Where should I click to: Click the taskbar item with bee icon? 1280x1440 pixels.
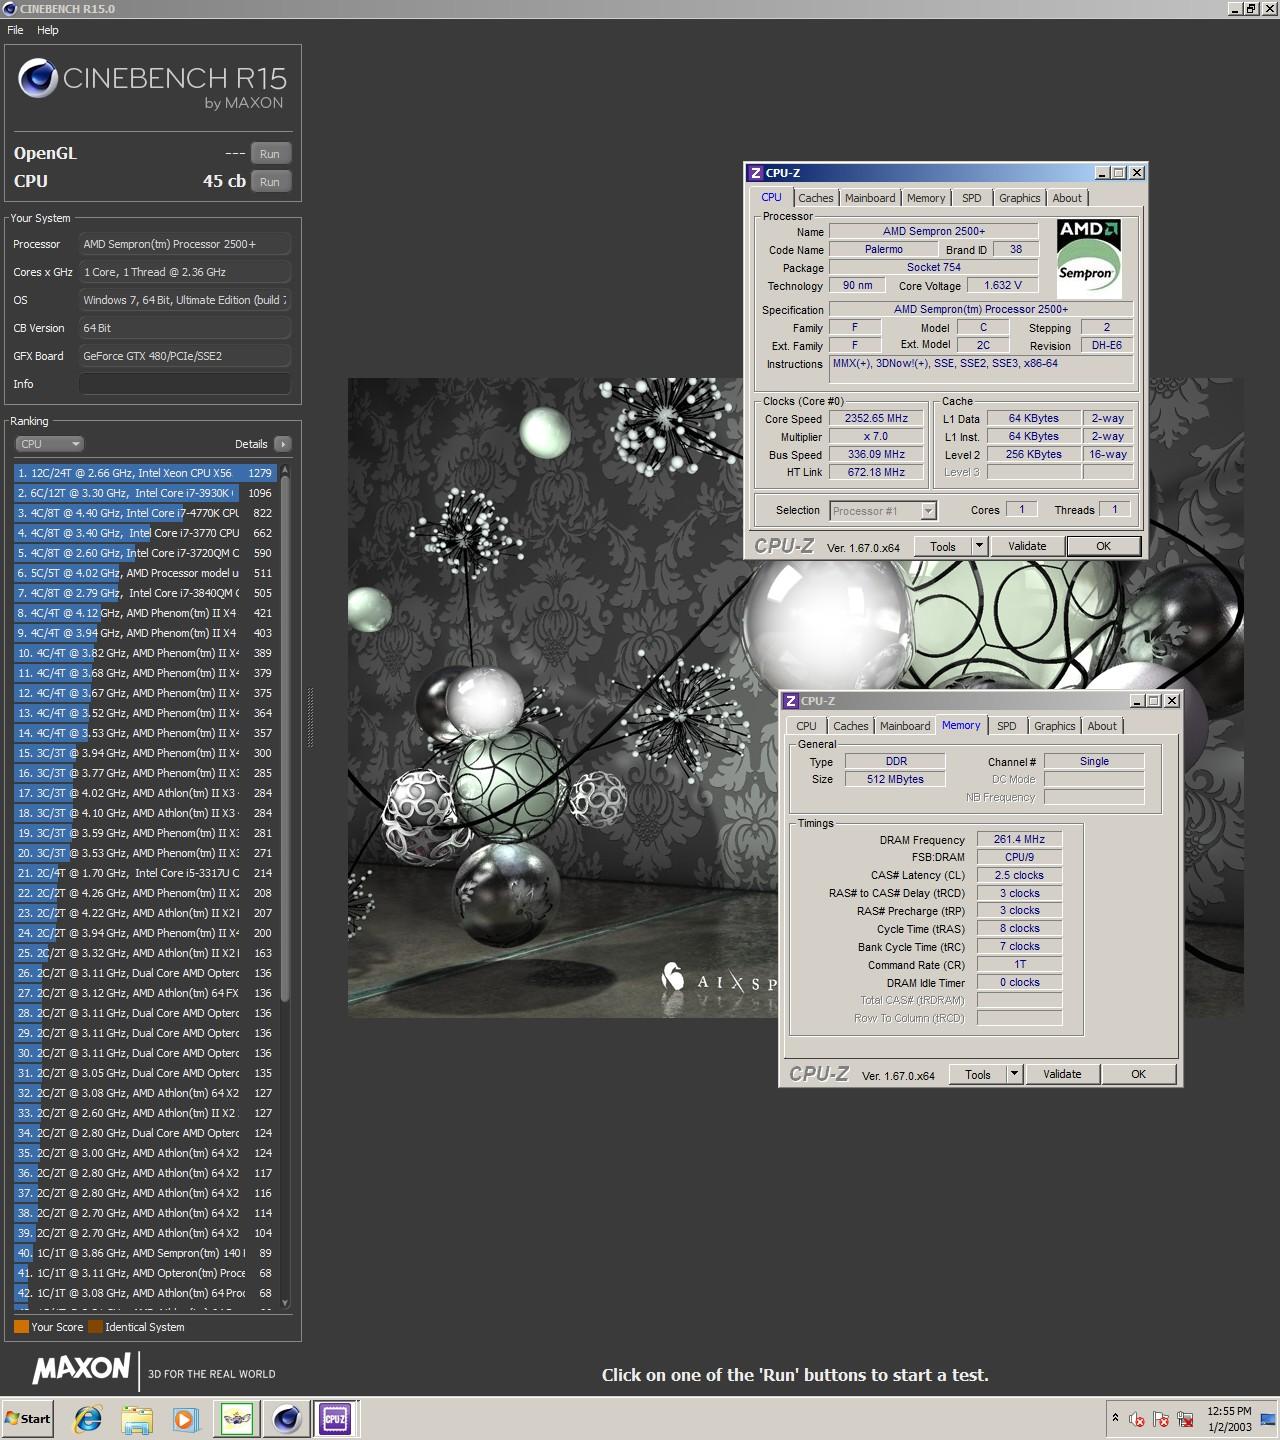[x=237, y=1418]
